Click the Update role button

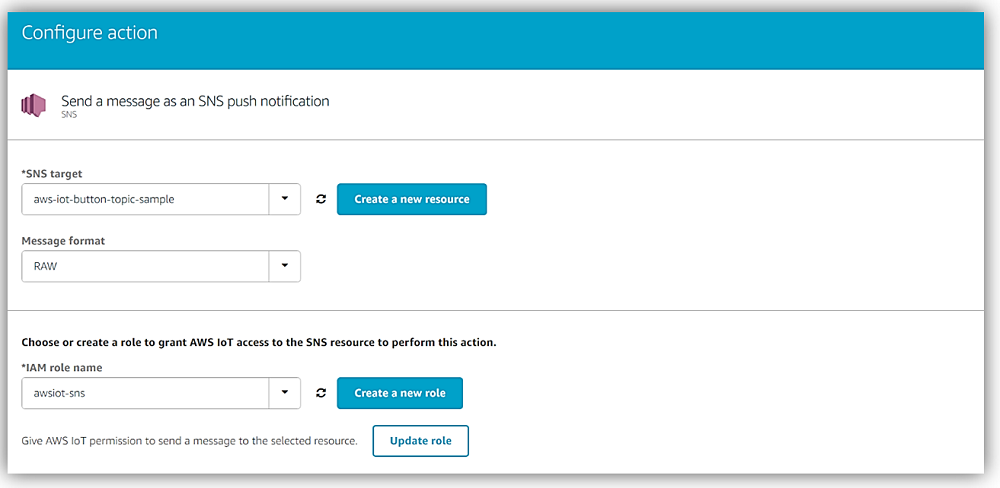point(420,441)
